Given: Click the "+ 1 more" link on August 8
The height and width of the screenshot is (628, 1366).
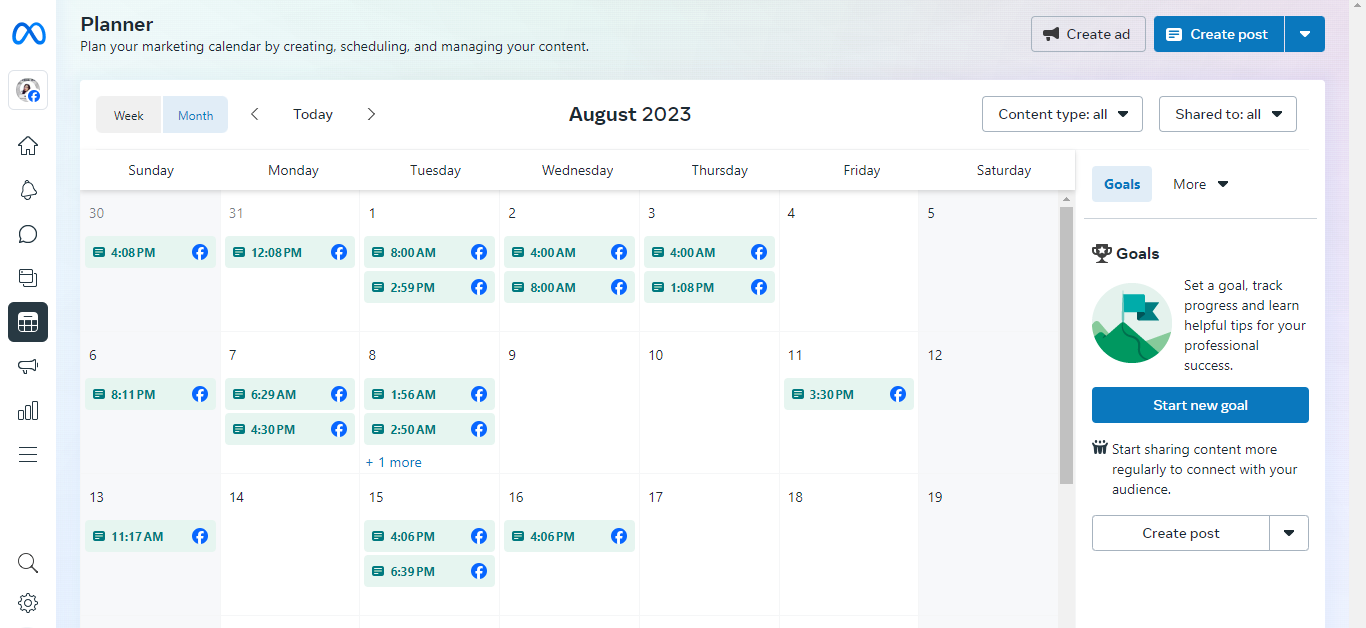Looking at the screenshot, I should click(x=394, y=462).
